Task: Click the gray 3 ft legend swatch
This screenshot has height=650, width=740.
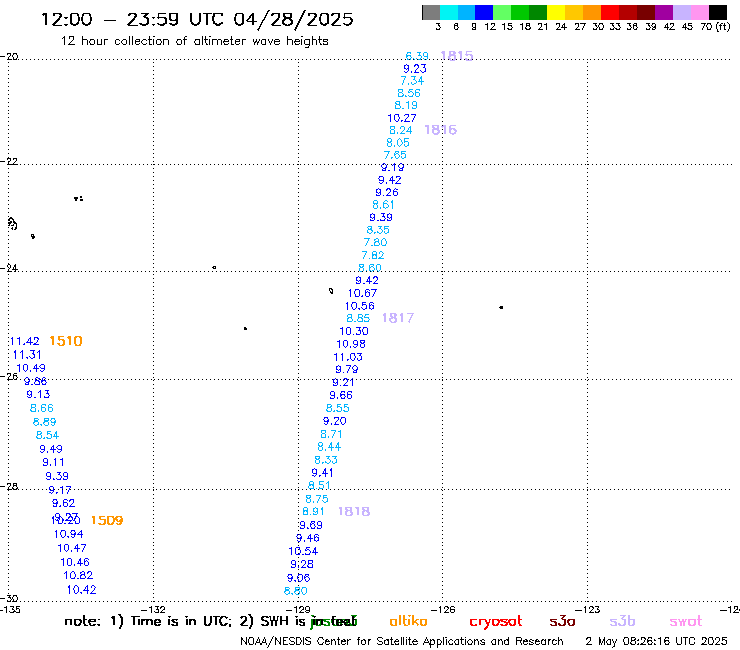Action: tap(431, 12)
